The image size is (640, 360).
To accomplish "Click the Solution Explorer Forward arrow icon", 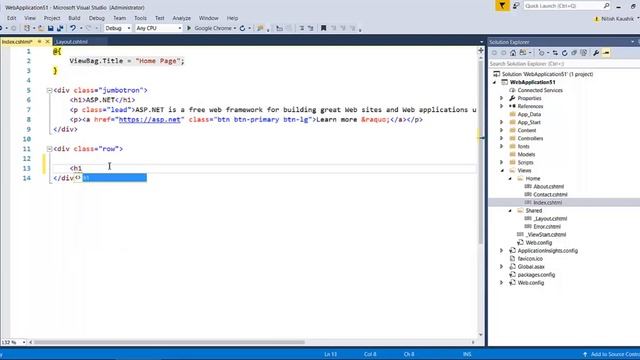I will click(x=503, y=53).
